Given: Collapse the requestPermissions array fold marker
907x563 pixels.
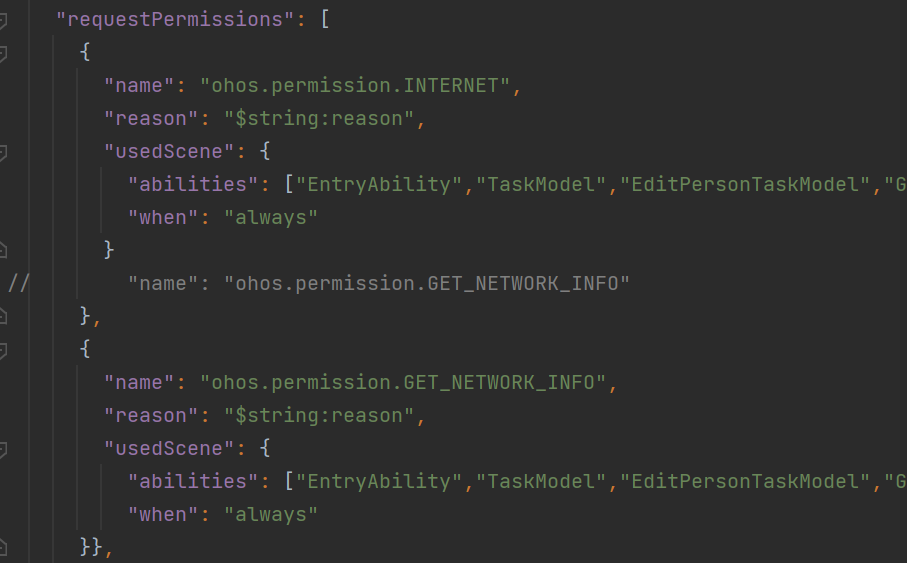Looking at the screenshot, I should (4, 19).
